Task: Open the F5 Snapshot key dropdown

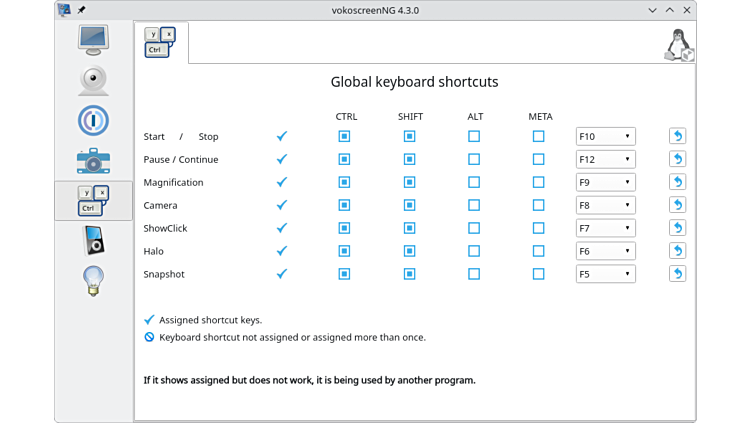Action: tap(605, 274)
